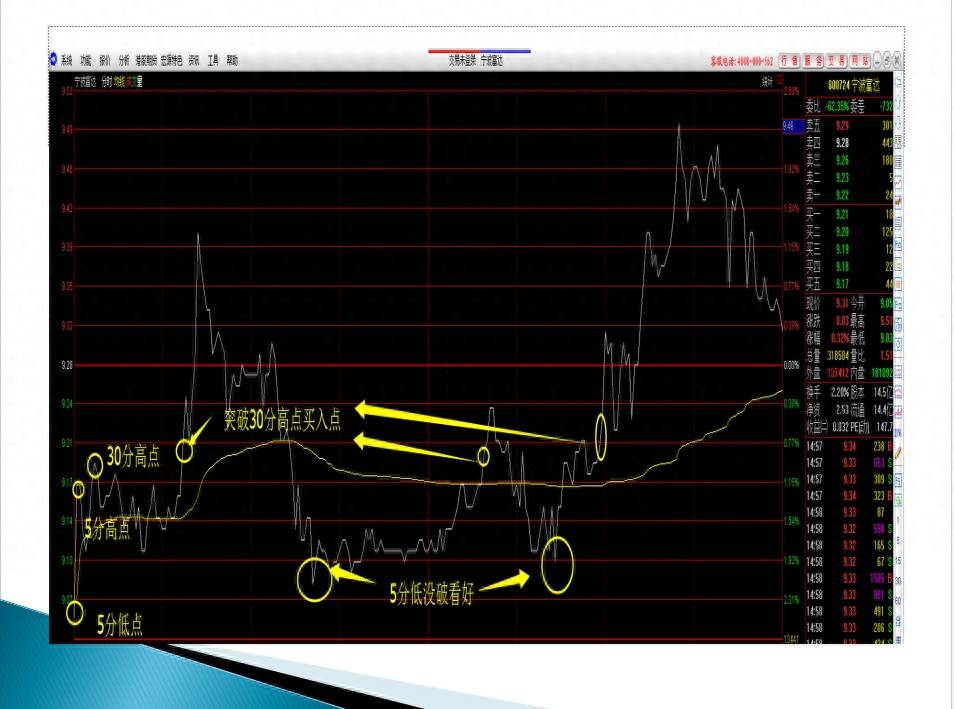The image size is (954, 709).
Task: Click the 换手 2.20% value
Action: coord(840,393)
